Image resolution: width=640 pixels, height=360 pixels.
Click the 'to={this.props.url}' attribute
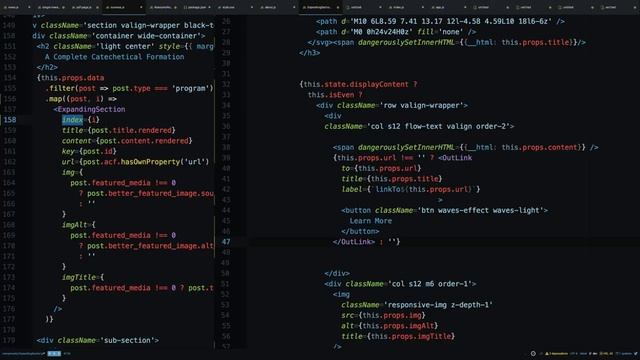pyautogui.click(x=381, y=168)
